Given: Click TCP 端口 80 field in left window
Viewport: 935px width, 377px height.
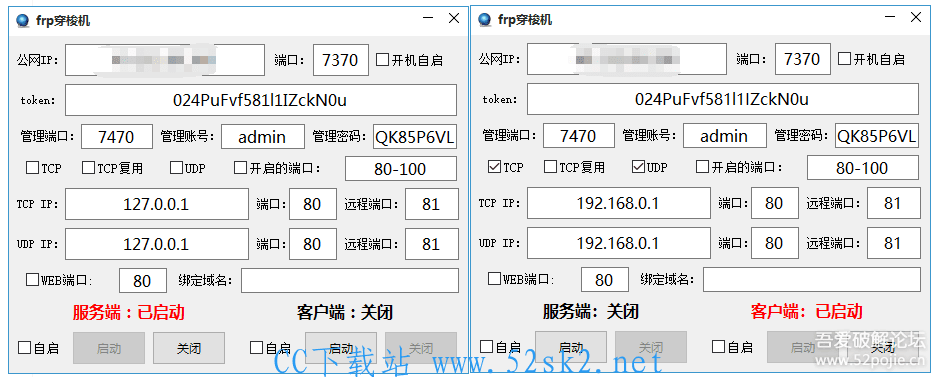Looking at the screenshot, I should [312, 204].
